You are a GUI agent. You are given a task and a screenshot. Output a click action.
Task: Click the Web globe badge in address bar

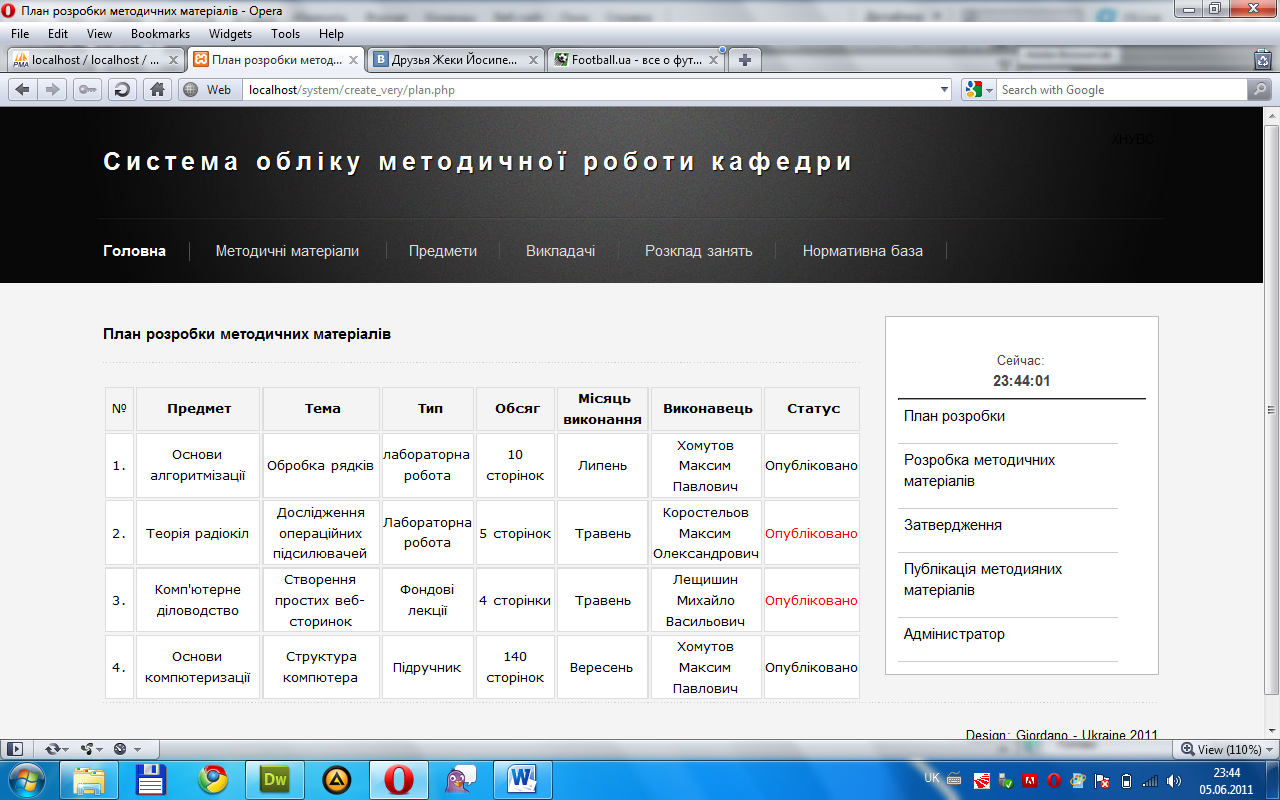coord(209,90)
